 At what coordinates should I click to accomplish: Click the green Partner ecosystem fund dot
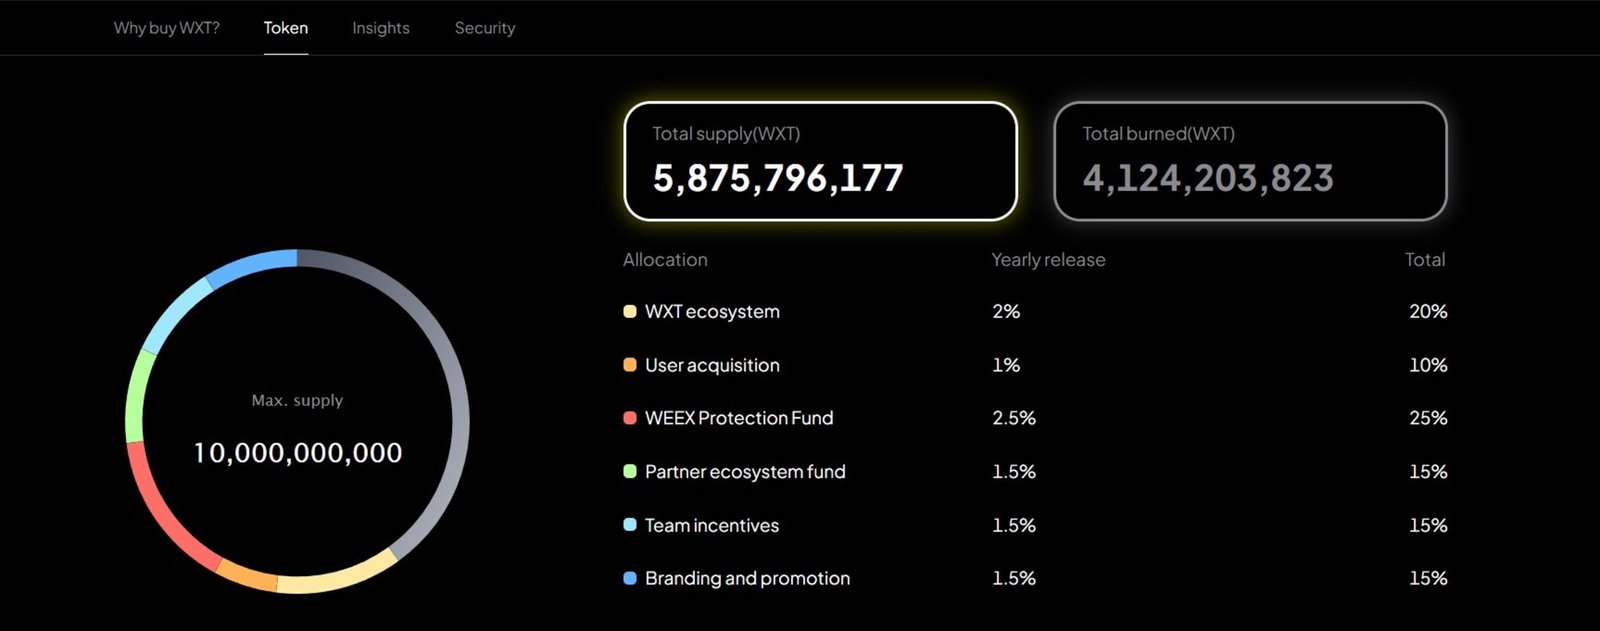click(x=630, y=471)
